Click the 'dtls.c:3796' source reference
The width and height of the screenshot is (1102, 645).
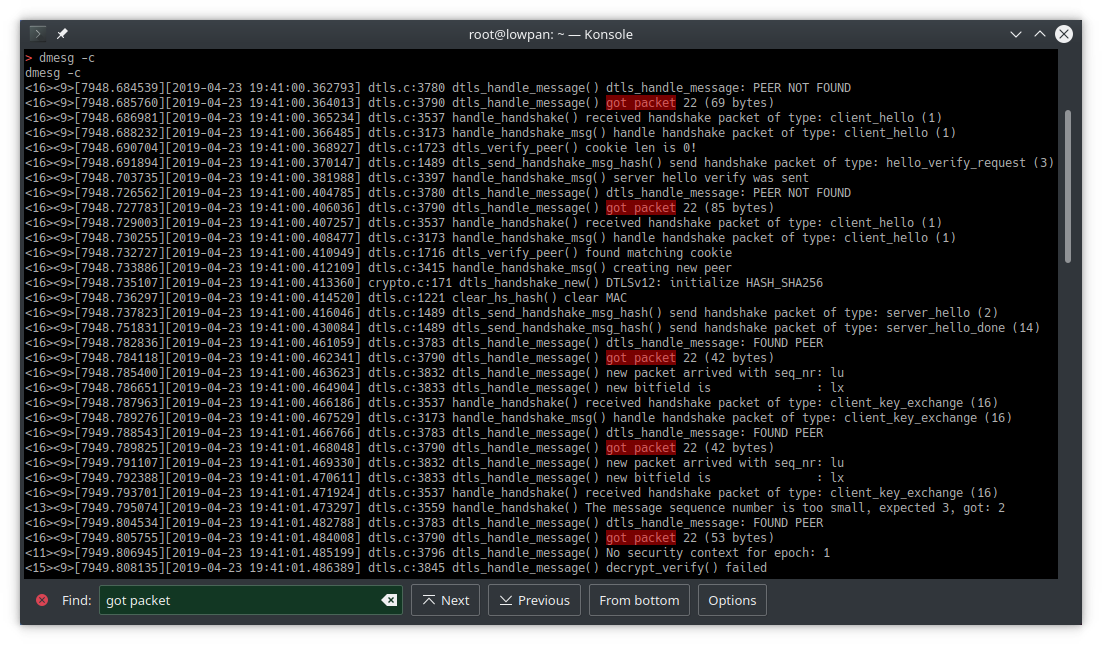406,553
